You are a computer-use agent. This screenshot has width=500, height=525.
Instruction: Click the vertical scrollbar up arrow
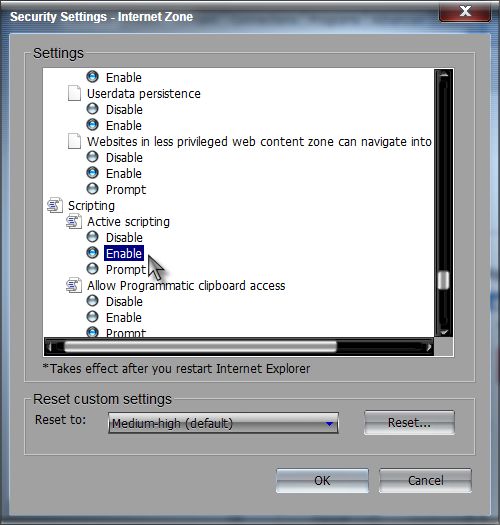click(444, 75)
